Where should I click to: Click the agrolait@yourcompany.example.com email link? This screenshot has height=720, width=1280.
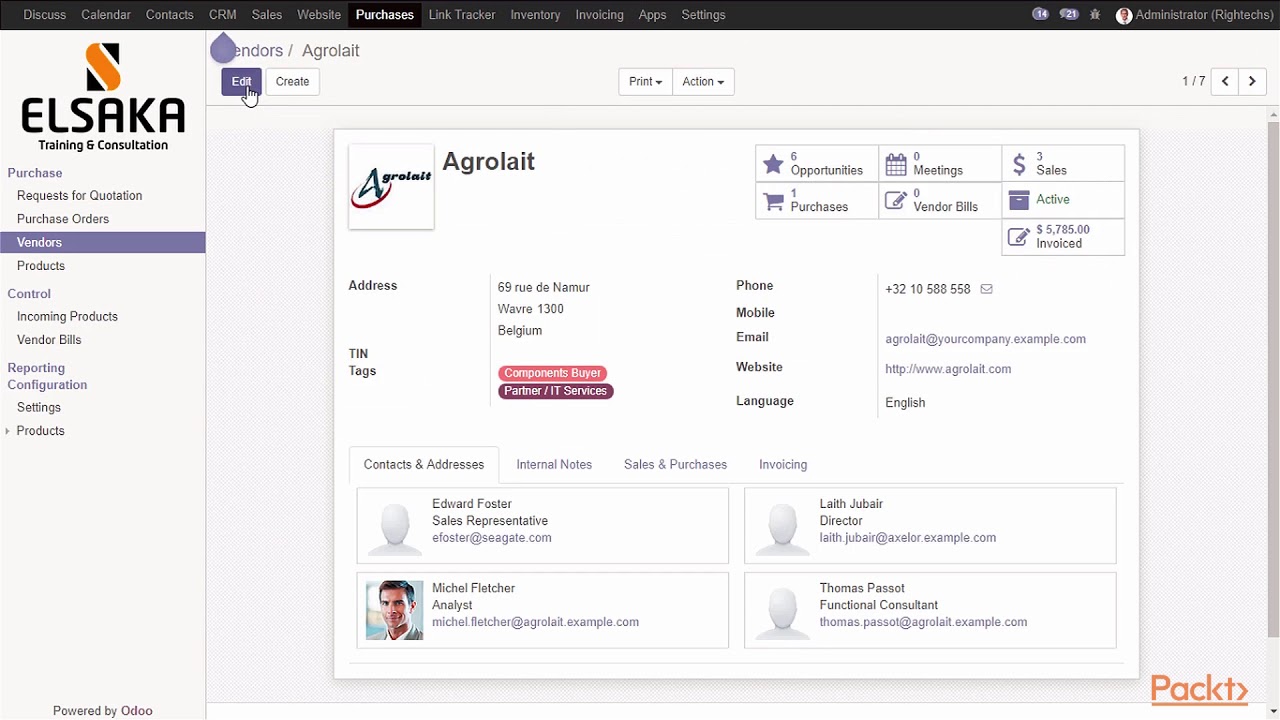click(985, 339)
